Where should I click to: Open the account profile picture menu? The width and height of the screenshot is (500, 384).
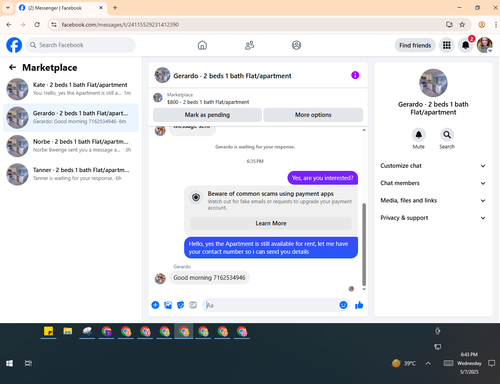point(485,45)
